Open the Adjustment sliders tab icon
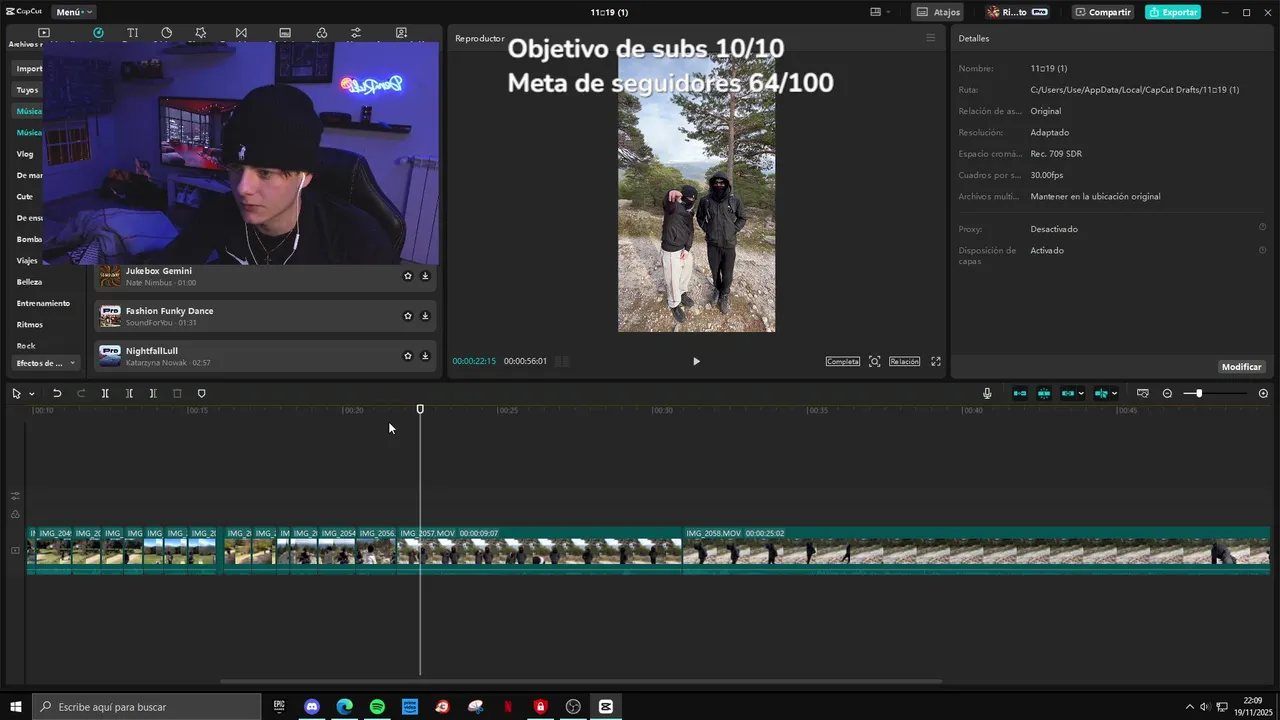Image resolution: width=1280 pixels, height=720 pixels. [x=356, y=33]
